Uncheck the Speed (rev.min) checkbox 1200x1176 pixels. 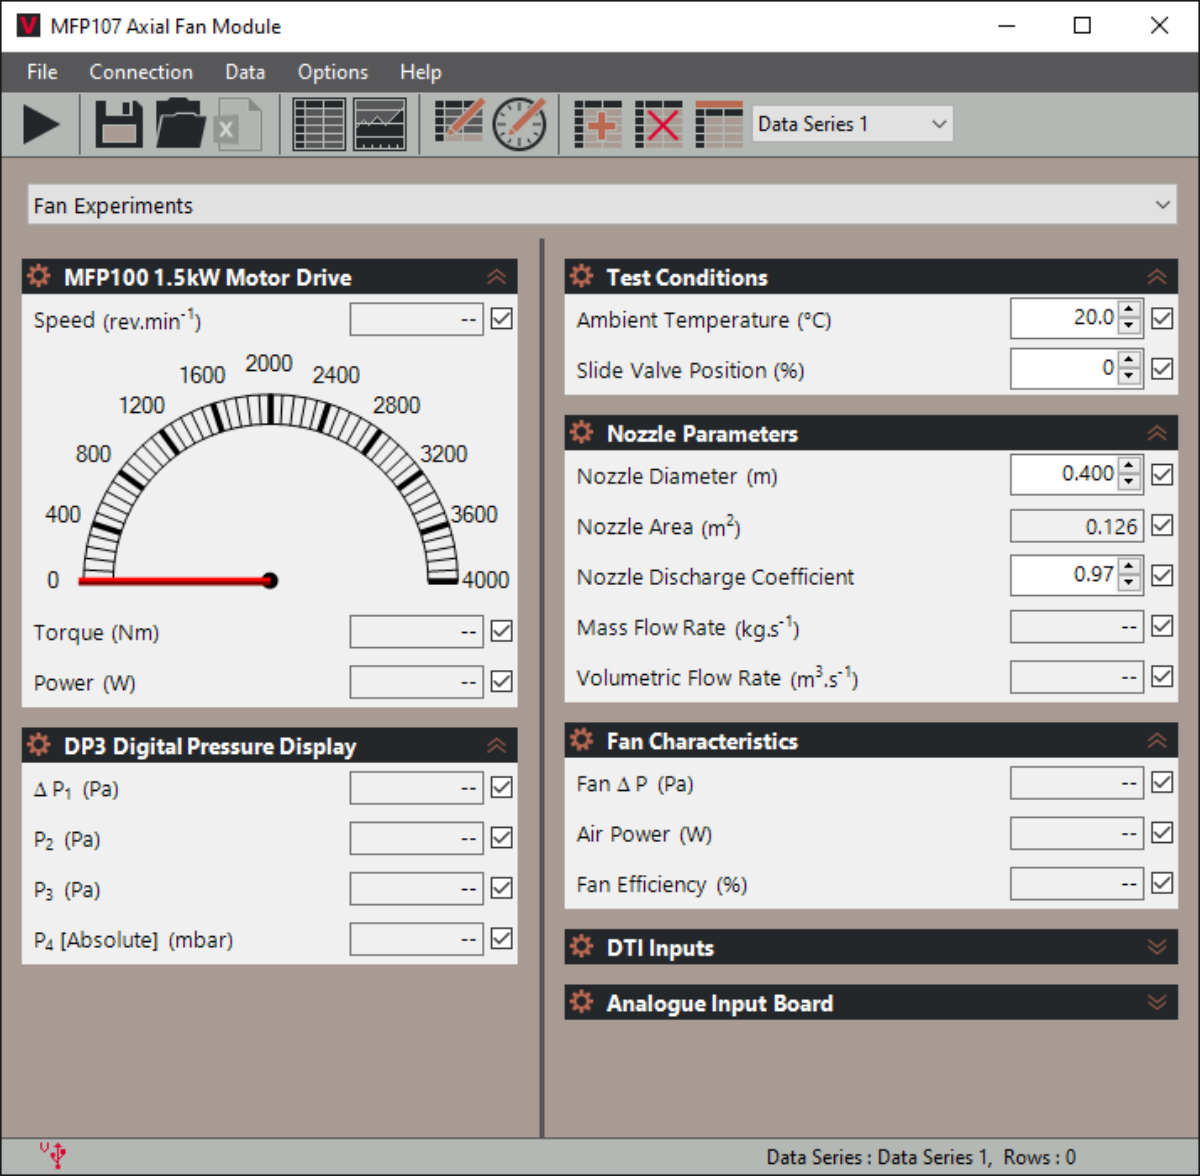[x=502, y=319]
